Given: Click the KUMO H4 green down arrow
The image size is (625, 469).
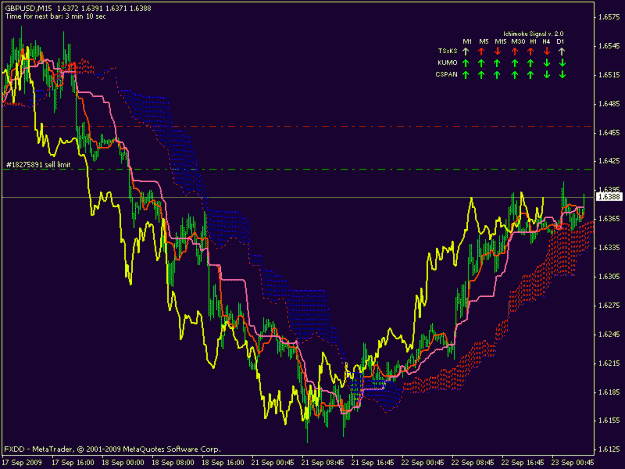Looking at the screenshot, I should [547, 63].
